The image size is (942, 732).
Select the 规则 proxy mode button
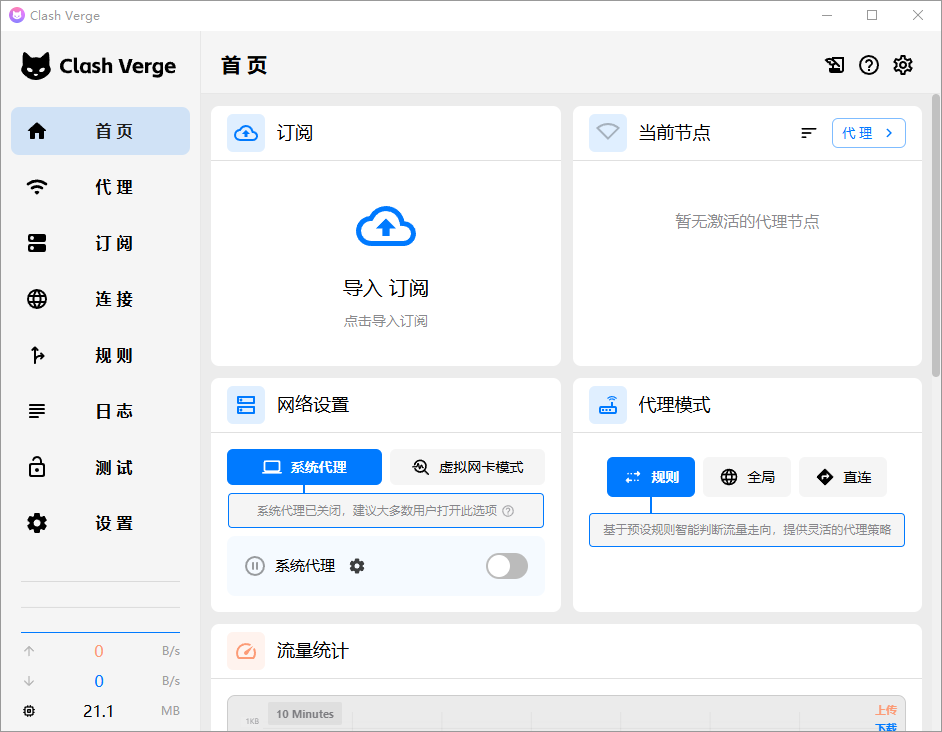[651, 477]
